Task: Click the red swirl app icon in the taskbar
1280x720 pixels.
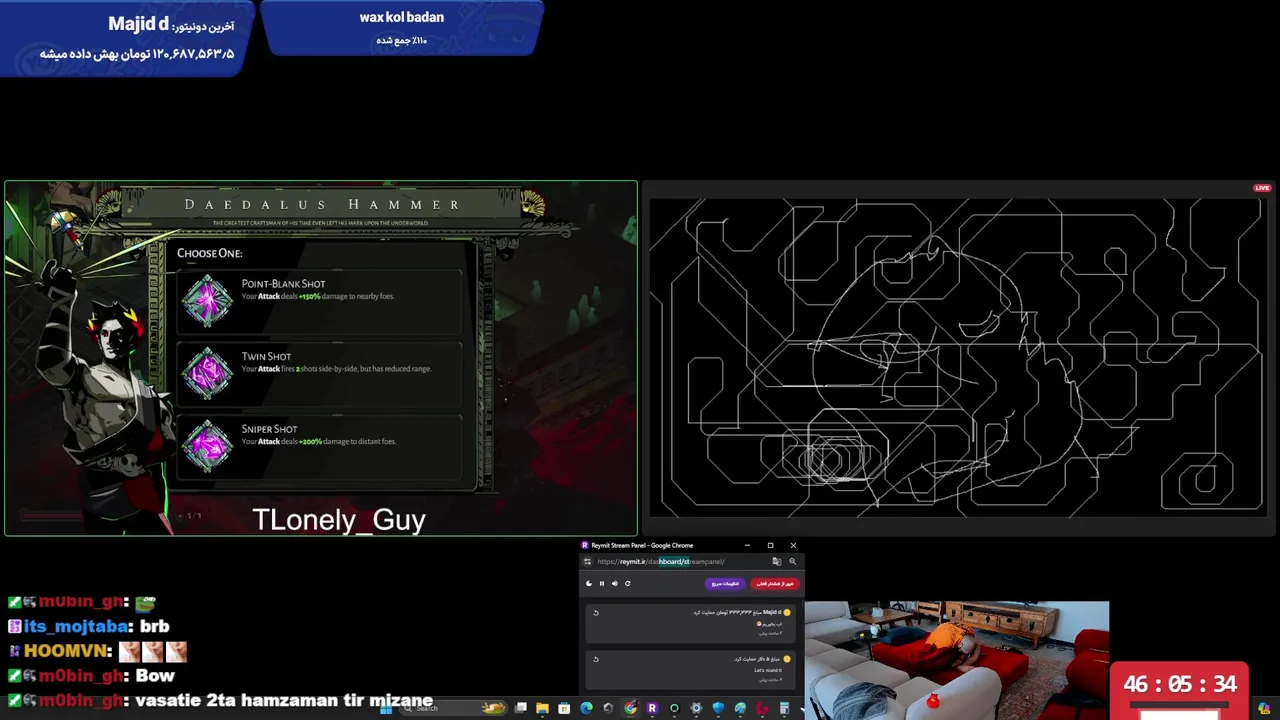Action: click(762, 708)
